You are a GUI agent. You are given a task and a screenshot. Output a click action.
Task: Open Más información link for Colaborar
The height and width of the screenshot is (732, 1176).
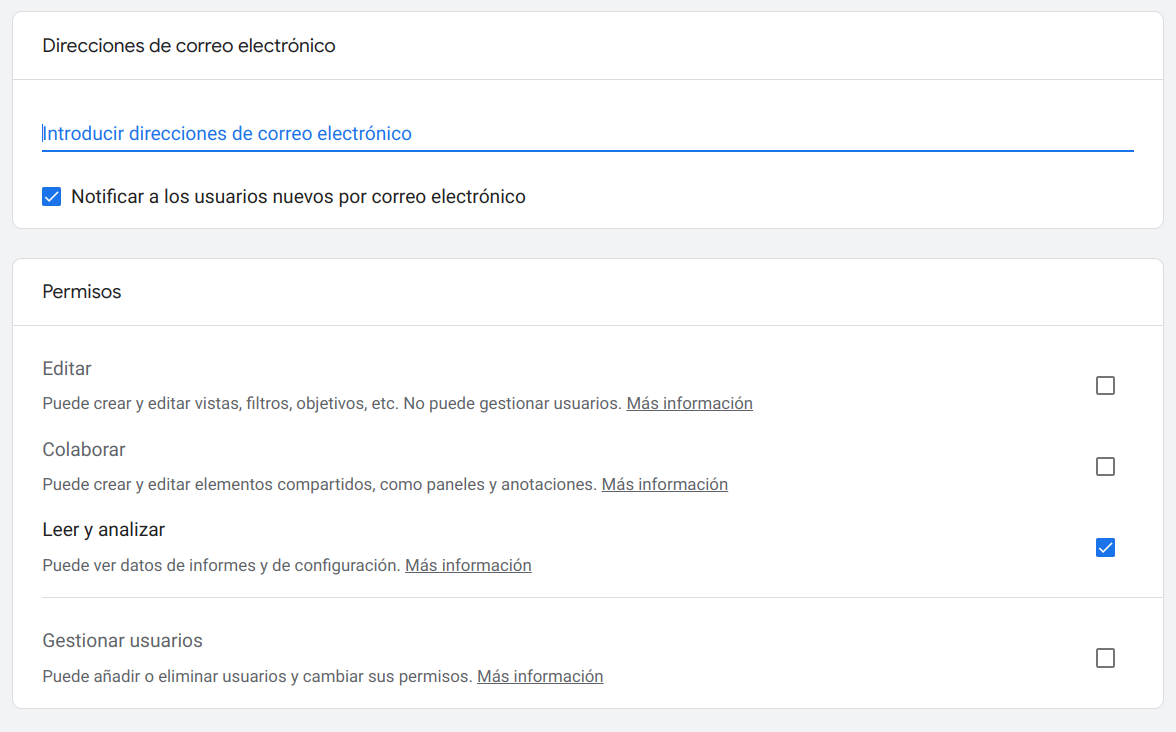(664, 484)
